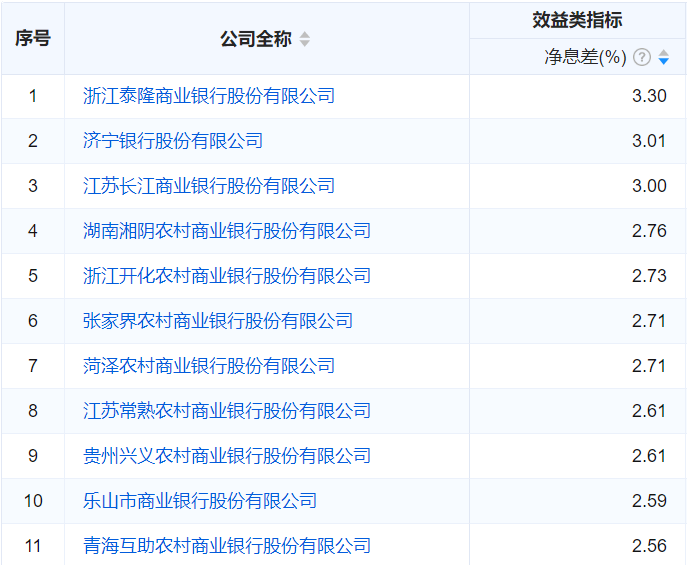
Task: Click the 序号 column header
Action: [33, 39]
